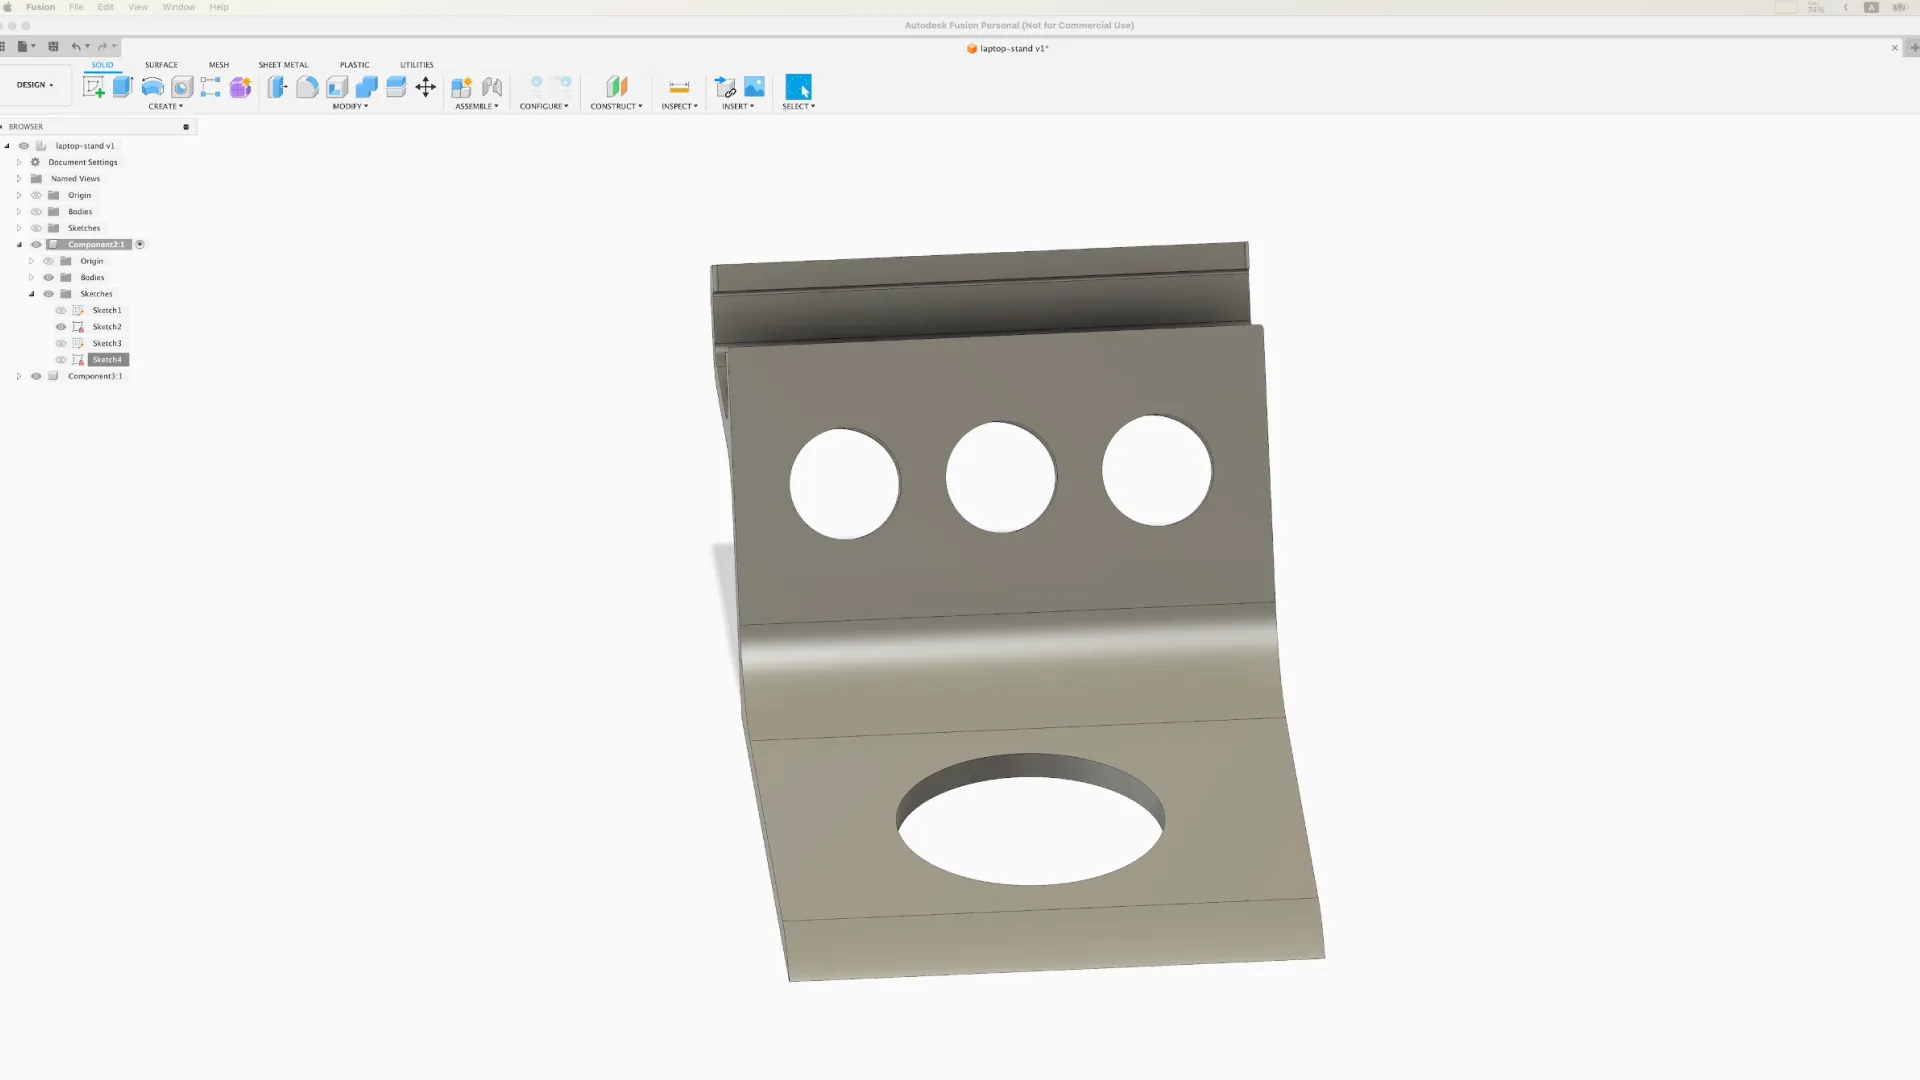Click the Save icon in toolbar
This screenshot has width=1920, height=1080.
(x=53, y=46)
